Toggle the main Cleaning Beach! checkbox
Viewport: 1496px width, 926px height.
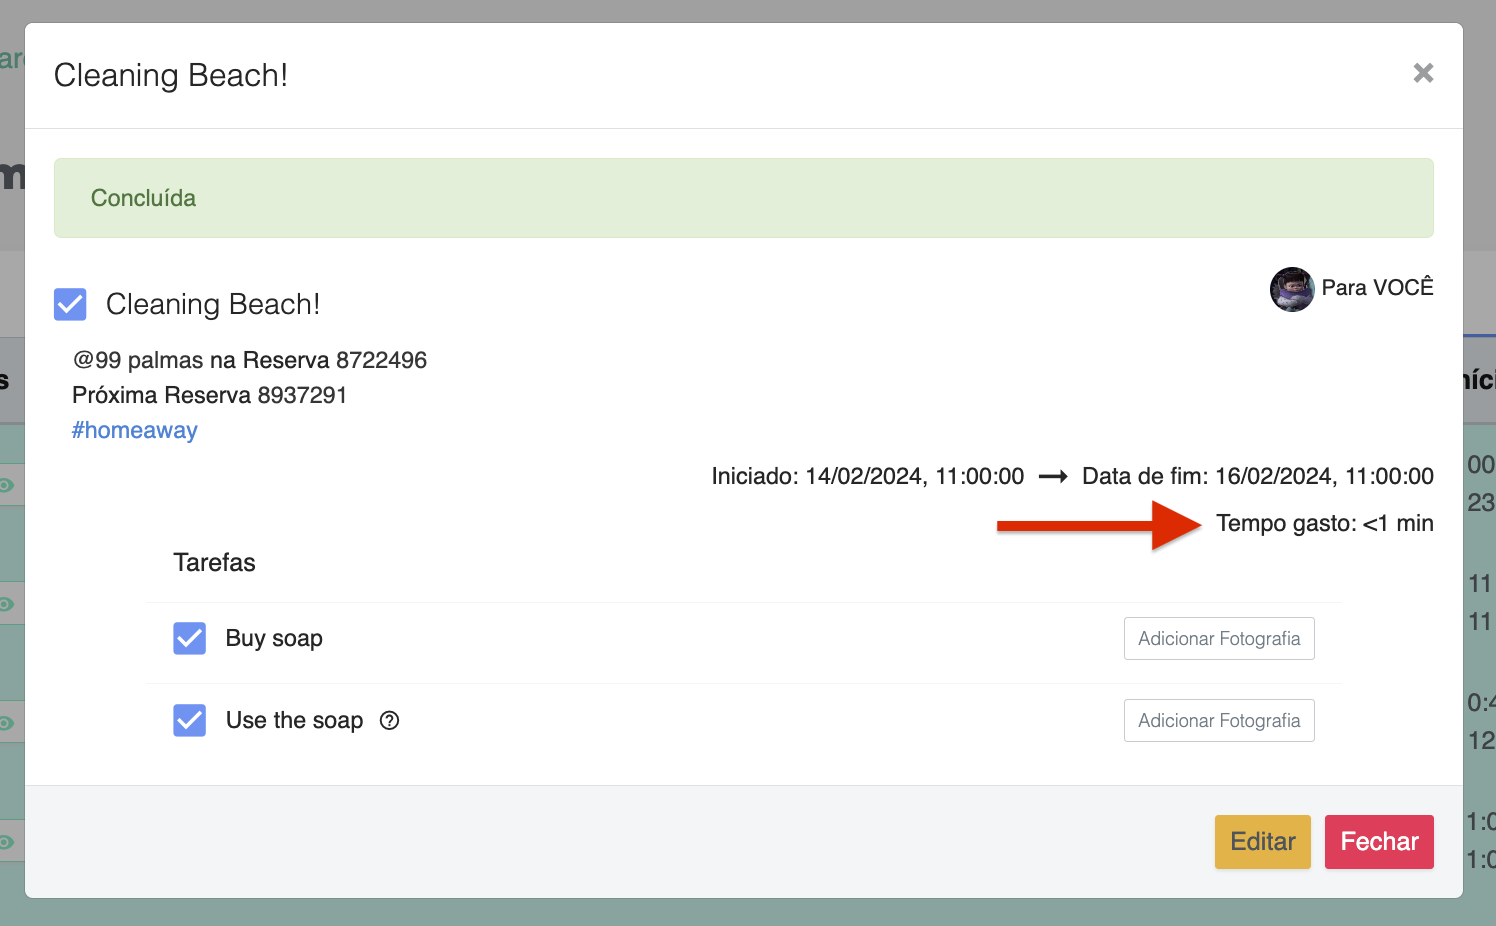pyautogui.click(x=70, y=304)
